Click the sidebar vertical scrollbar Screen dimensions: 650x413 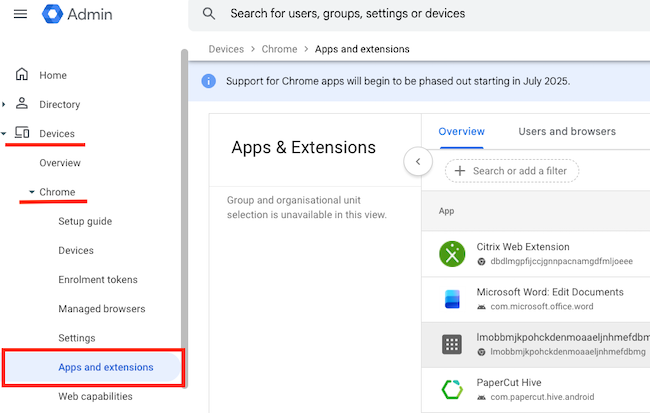(x=184, y=219)
